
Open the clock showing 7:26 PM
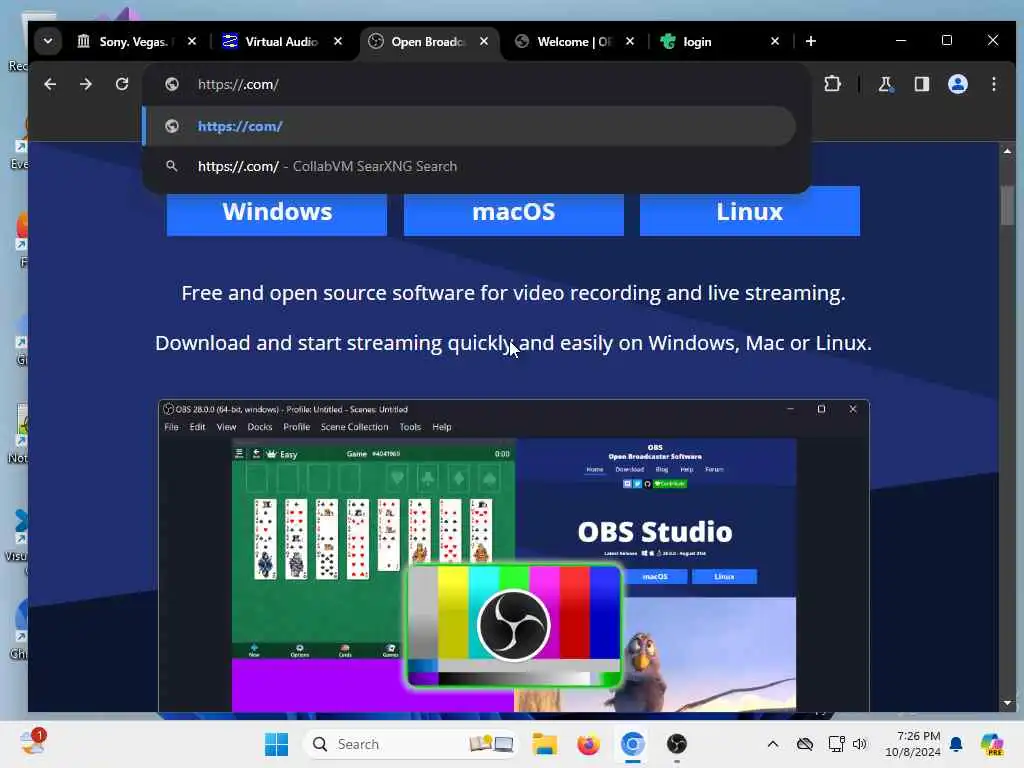tap(912, 744)
